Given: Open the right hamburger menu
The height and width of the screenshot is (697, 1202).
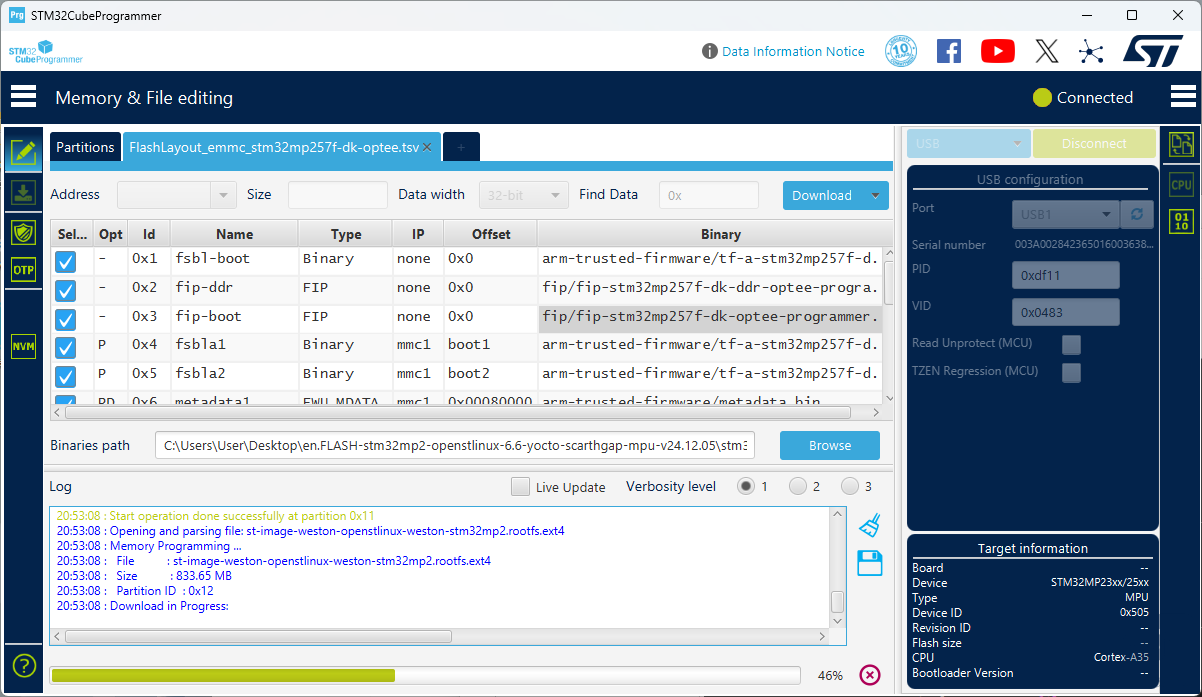Looking at the screenshot, I should pyautogui.click(x=1183, y=97).
